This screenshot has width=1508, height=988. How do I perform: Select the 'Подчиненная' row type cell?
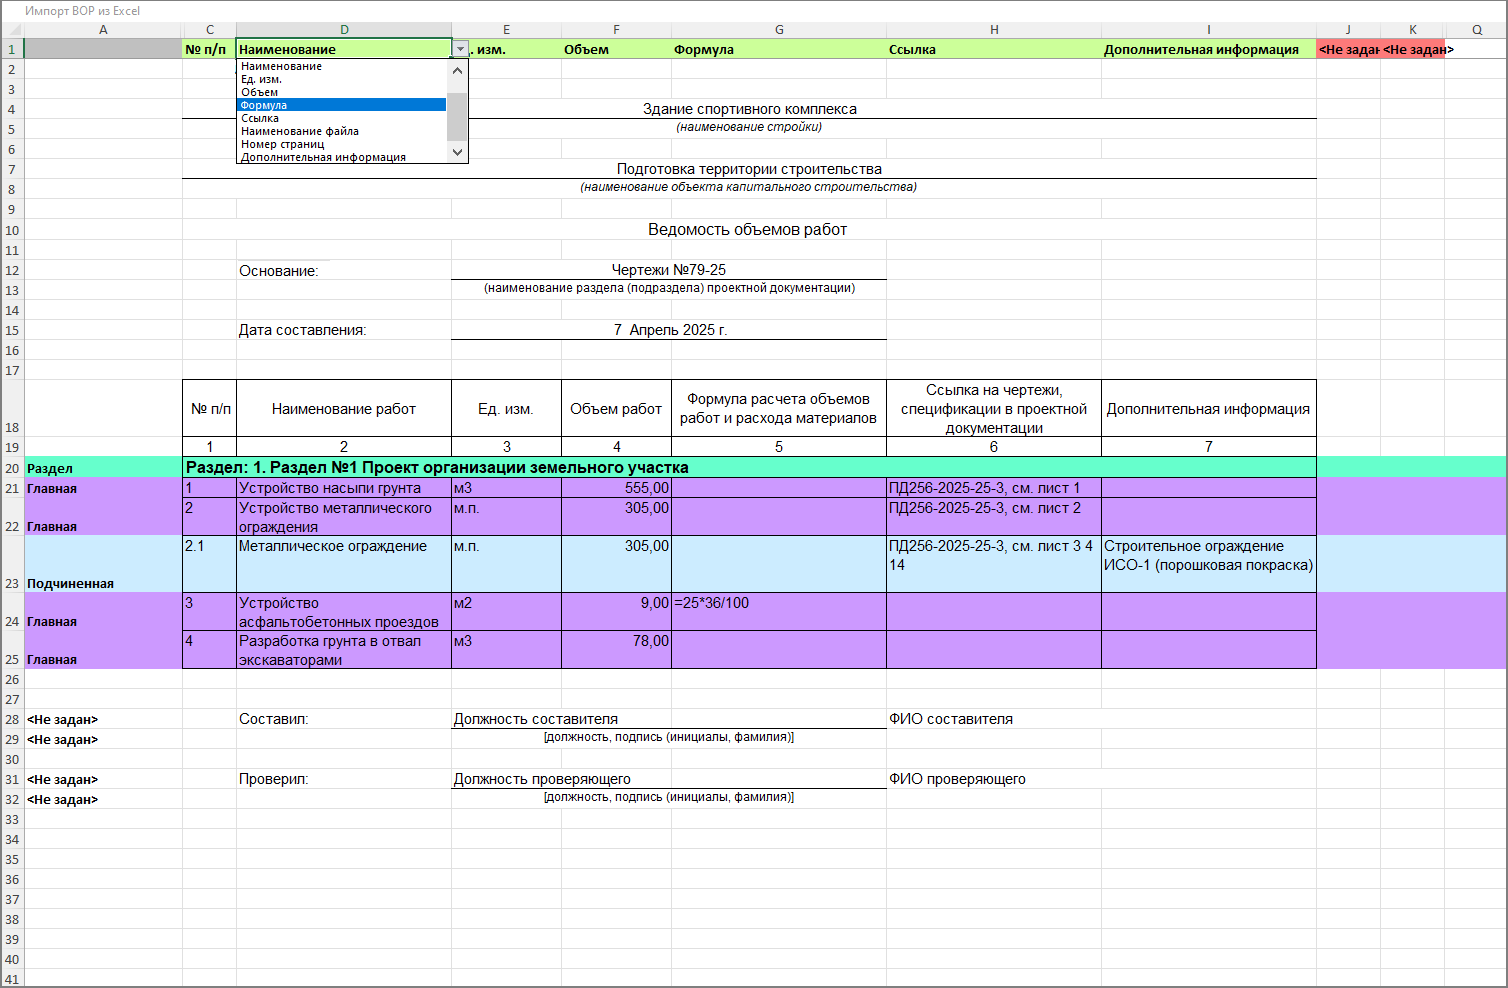103,564
